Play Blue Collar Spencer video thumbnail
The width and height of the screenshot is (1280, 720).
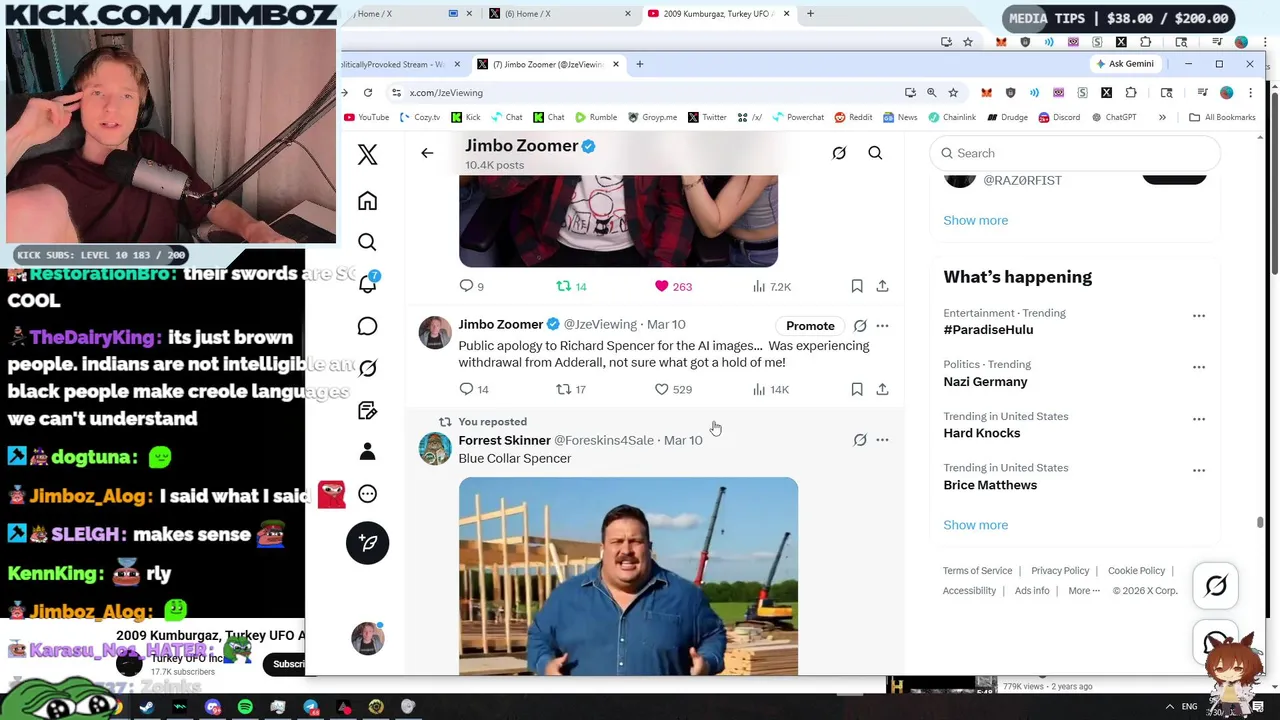point(628,577)
